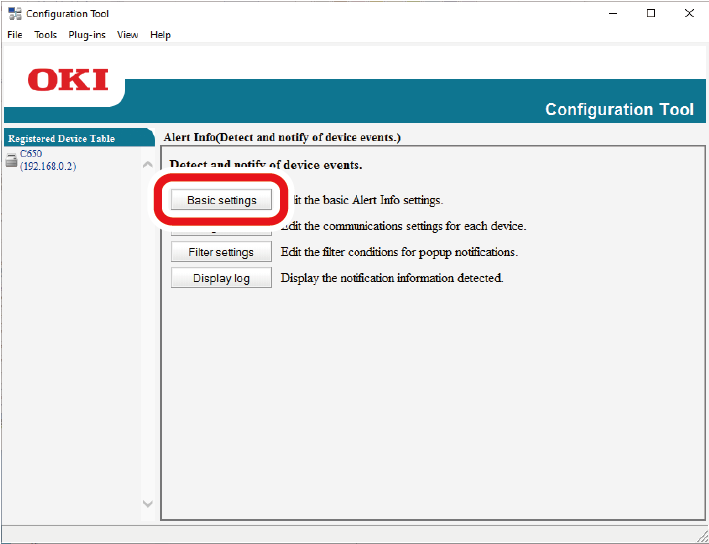709x544 pixels.
Task: Click the Display log button
Action: point(221,278)
